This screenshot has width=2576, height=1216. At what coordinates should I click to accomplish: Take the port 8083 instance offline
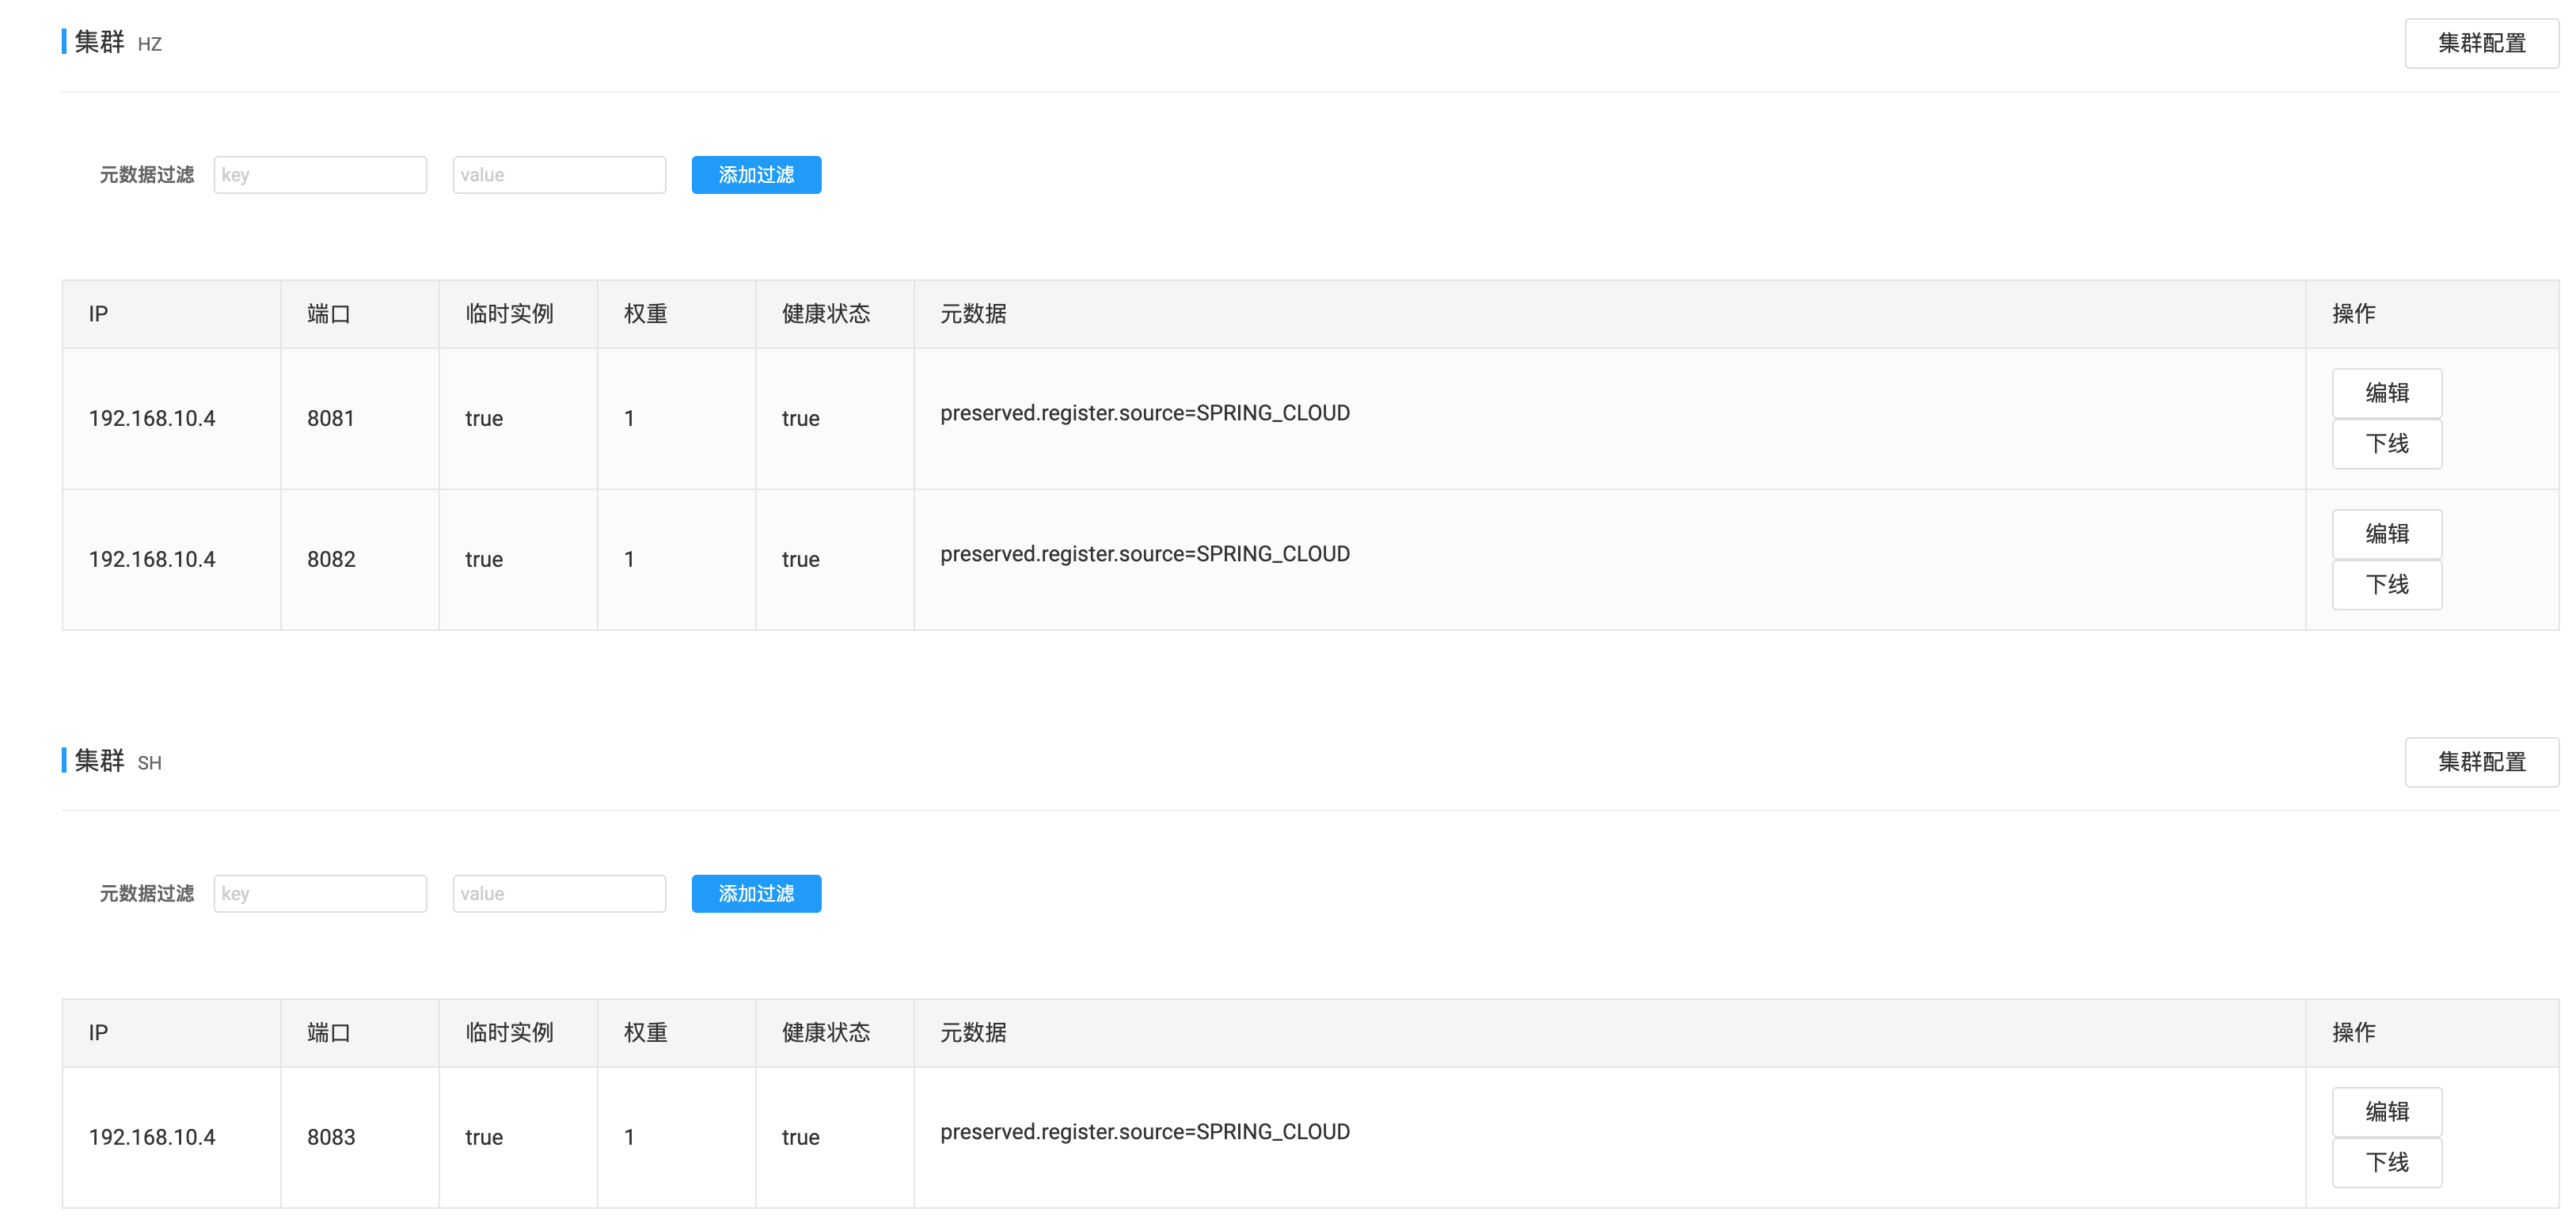(2386, 1163)
